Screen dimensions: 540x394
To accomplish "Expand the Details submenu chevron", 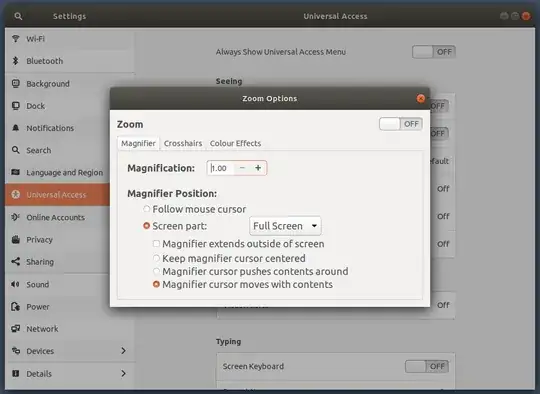I will click(123, 373).
